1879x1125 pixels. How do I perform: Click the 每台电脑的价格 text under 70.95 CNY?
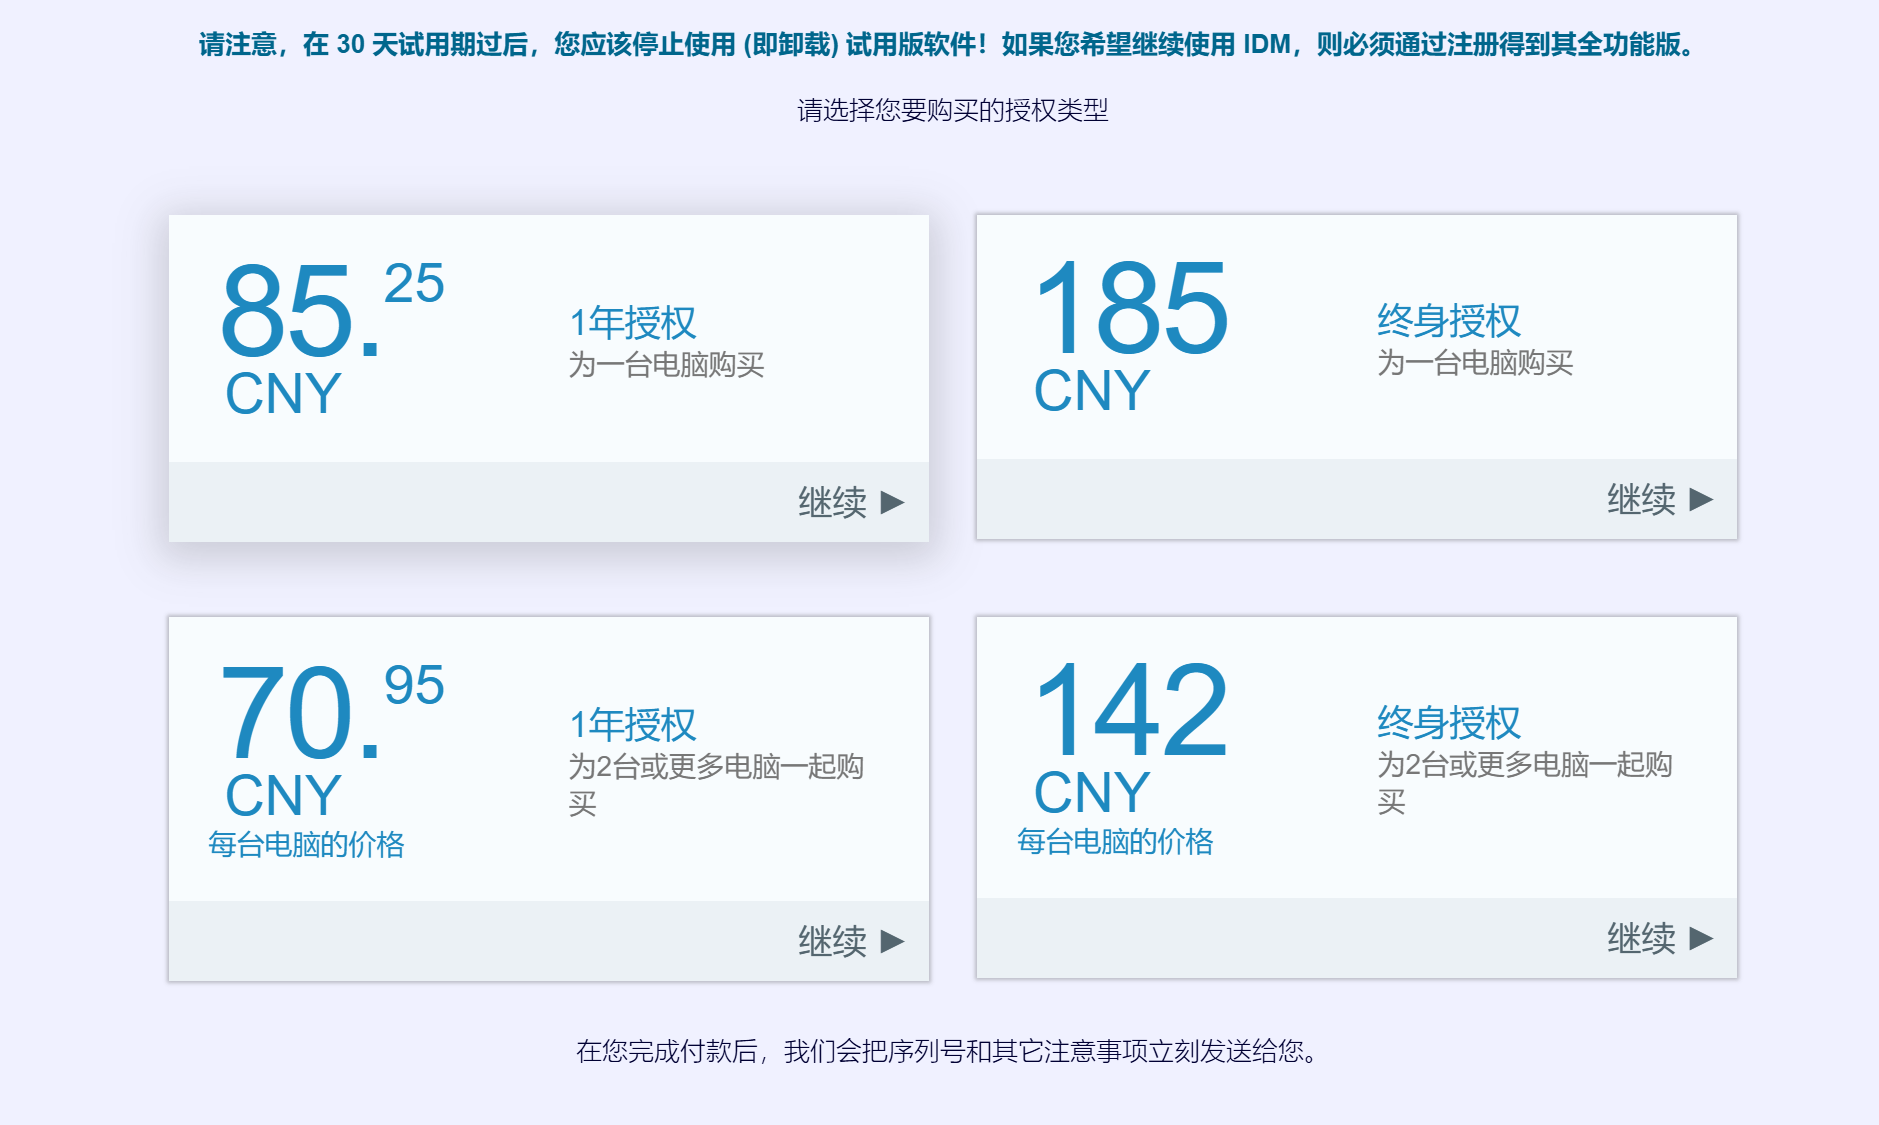310,843
